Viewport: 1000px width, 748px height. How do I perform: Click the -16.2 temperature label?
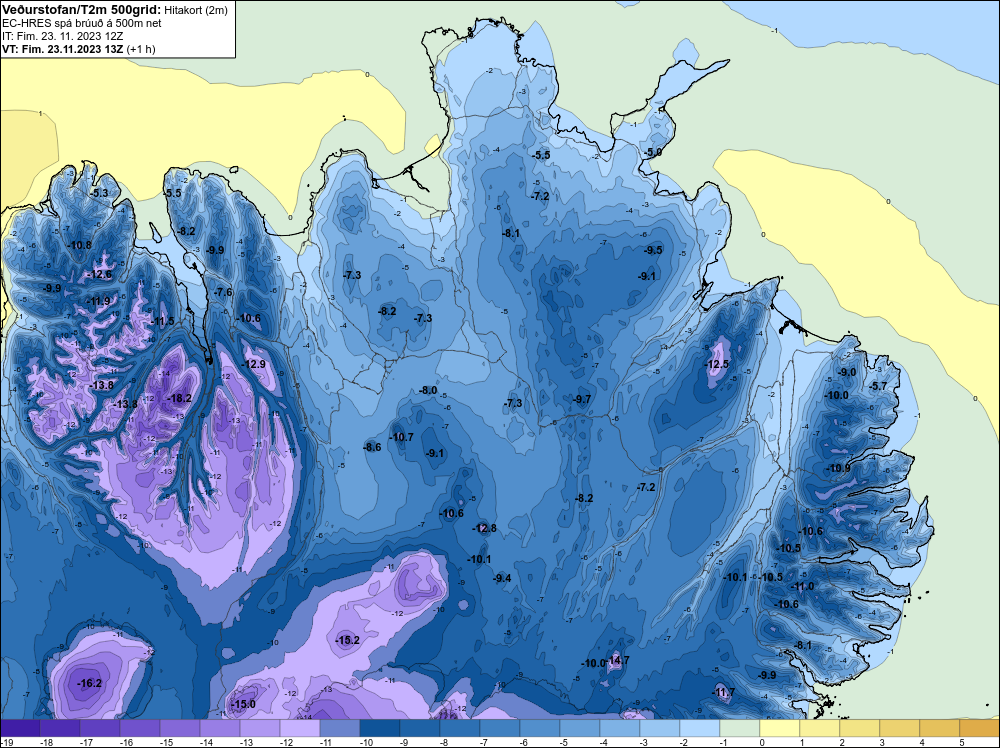89,683
